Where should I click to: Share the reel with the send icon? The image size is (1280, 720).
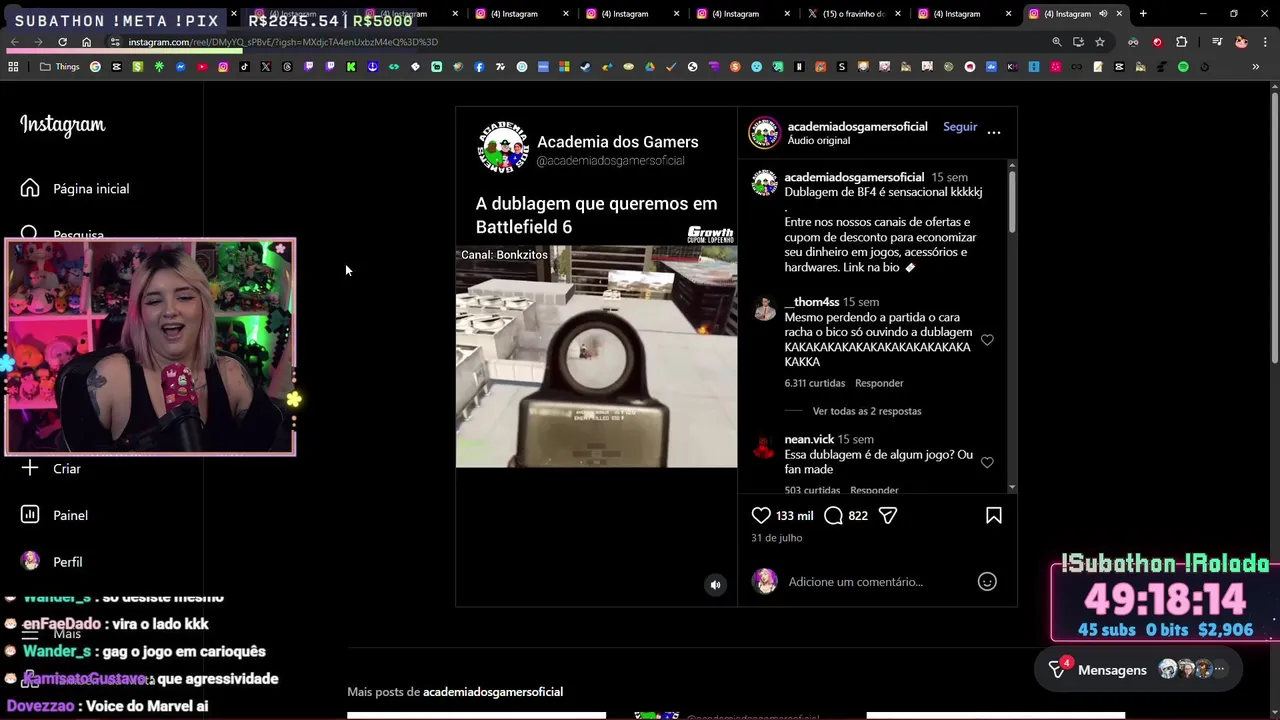tap(888, 515)
